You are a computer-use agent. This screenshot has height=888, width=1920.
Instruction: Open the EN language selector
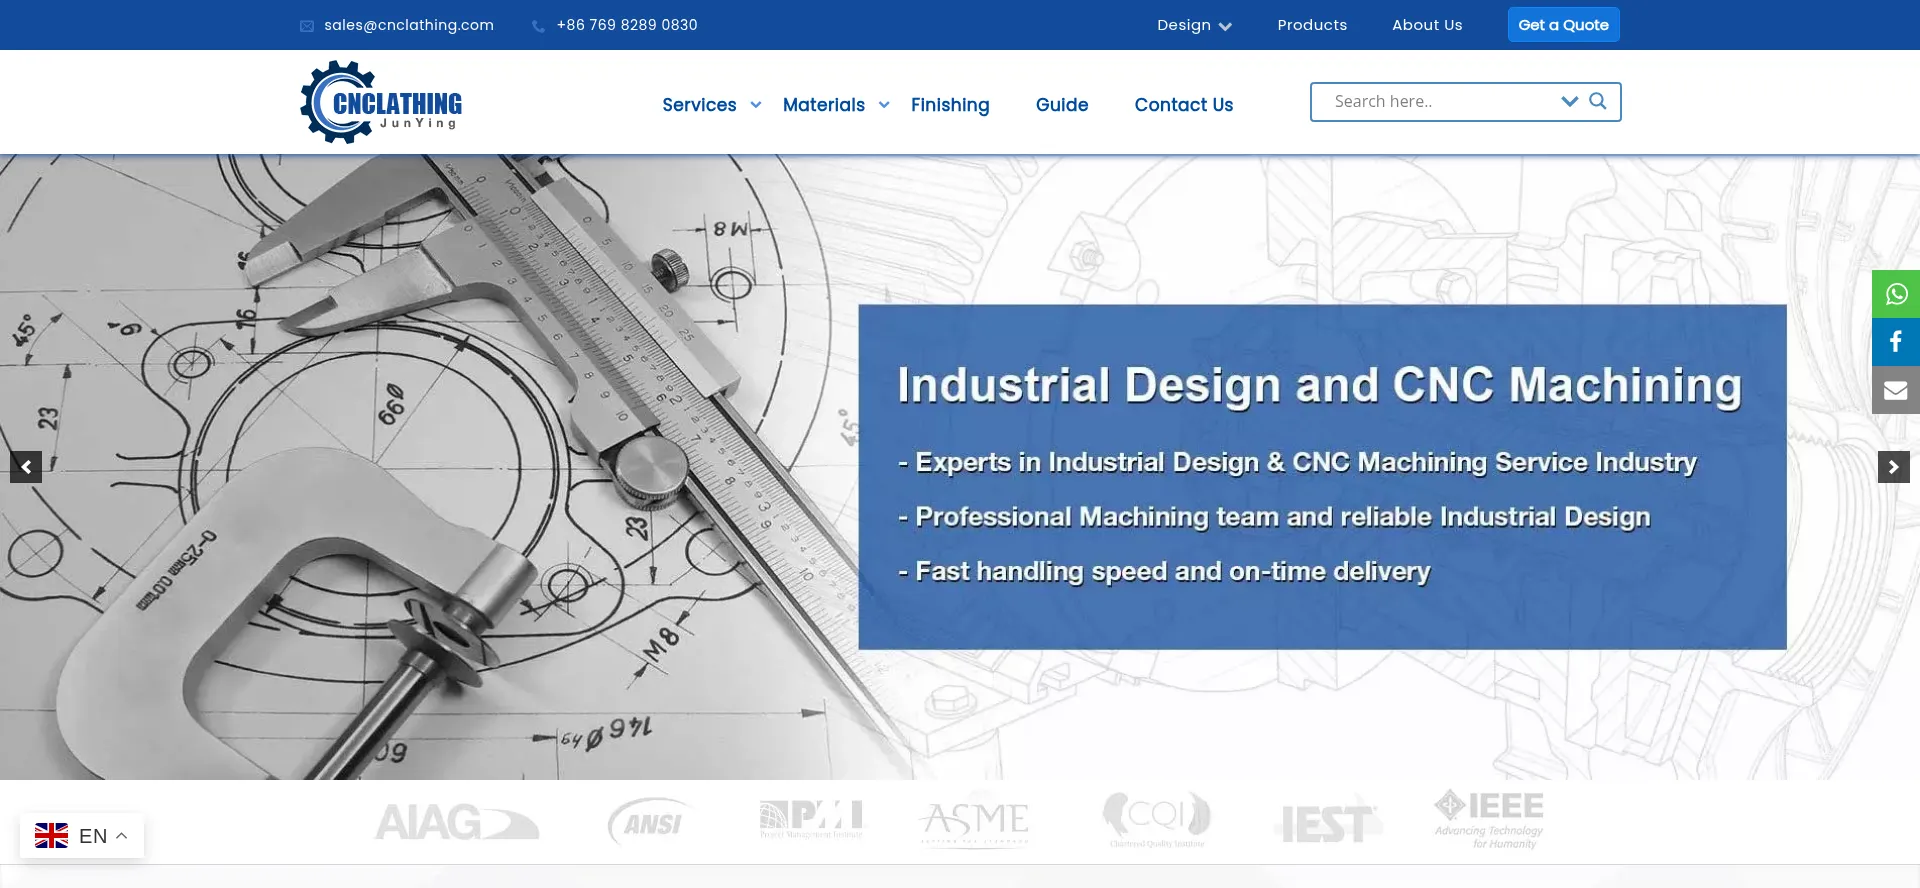click(x=82, y=836)
